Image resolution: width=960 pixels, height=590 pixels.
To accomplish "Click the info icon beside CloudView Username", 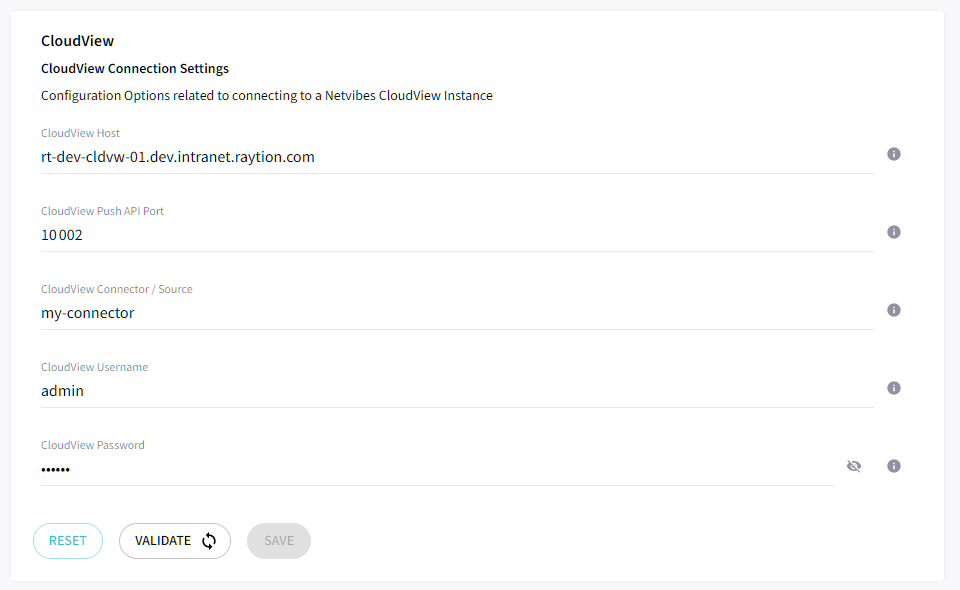I will pyautogui.click(x=894, y=388).
